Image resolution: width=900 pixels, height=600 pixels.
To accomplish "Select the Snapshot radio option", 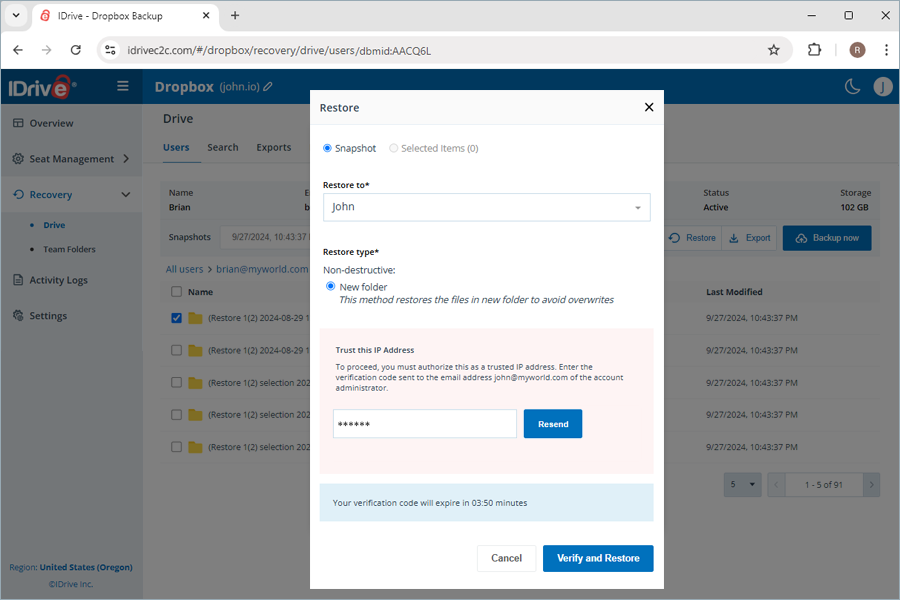I will [327, 148].
